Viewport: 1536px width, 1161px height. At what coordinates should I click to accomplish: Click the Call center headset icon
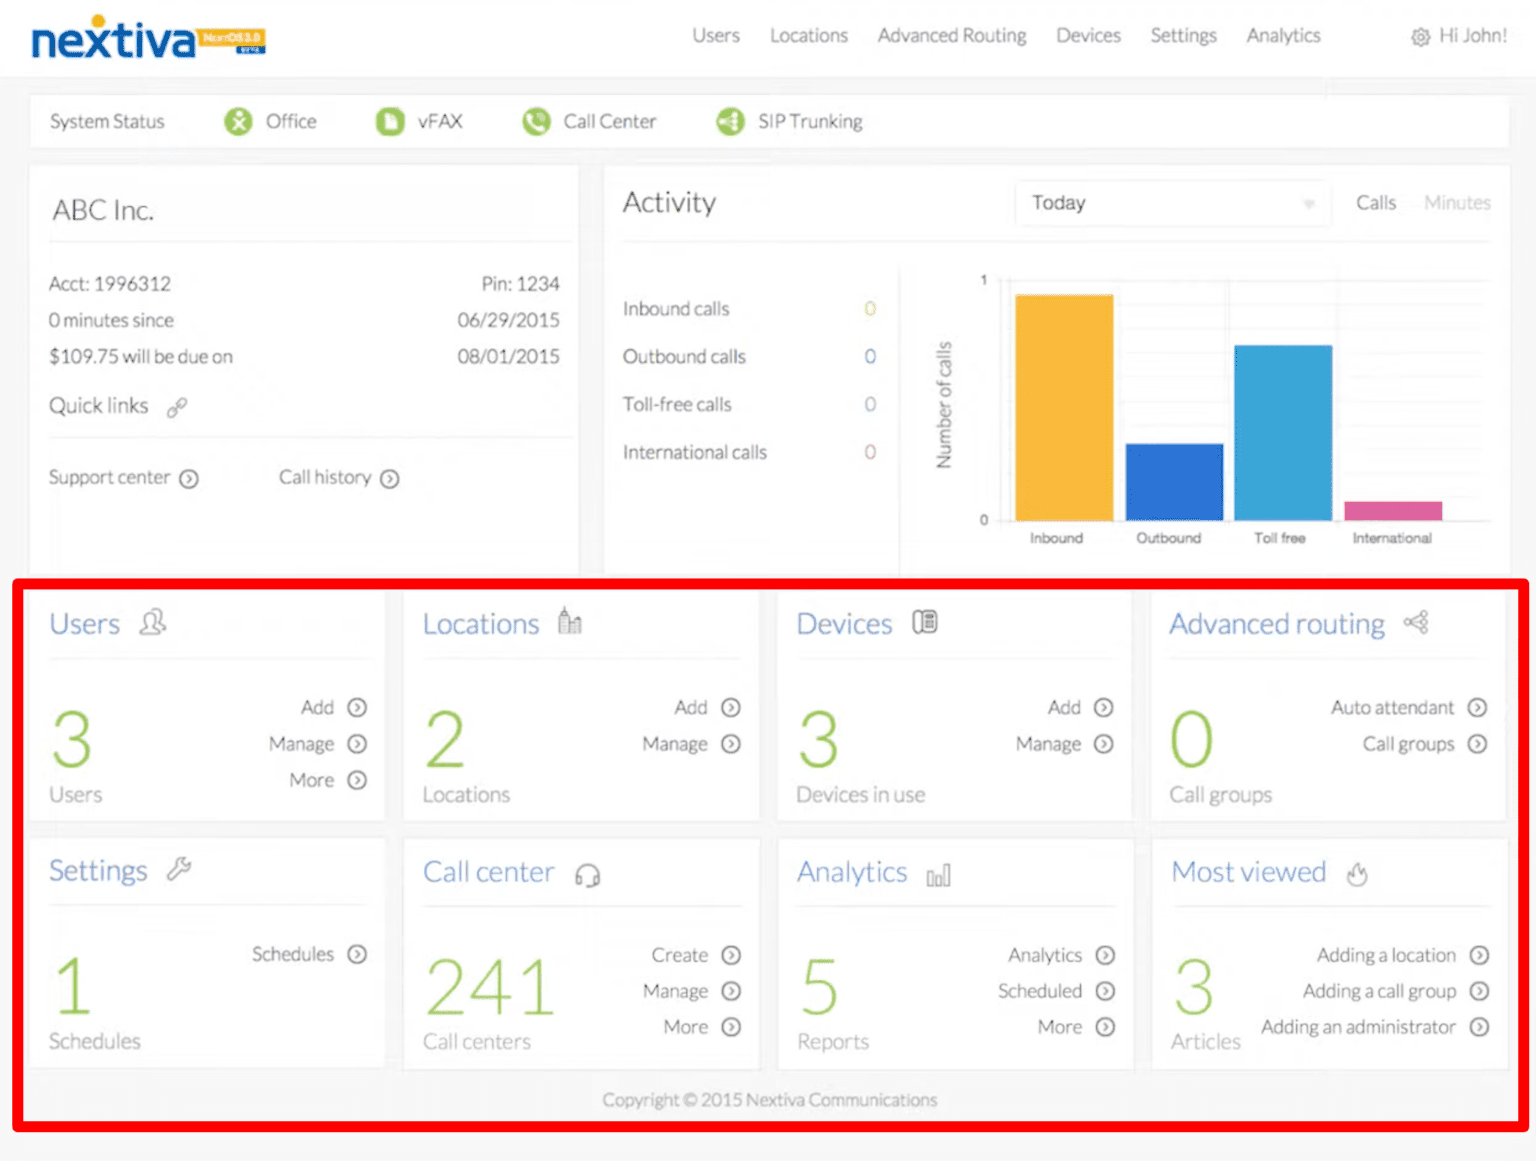coord(587,876)
